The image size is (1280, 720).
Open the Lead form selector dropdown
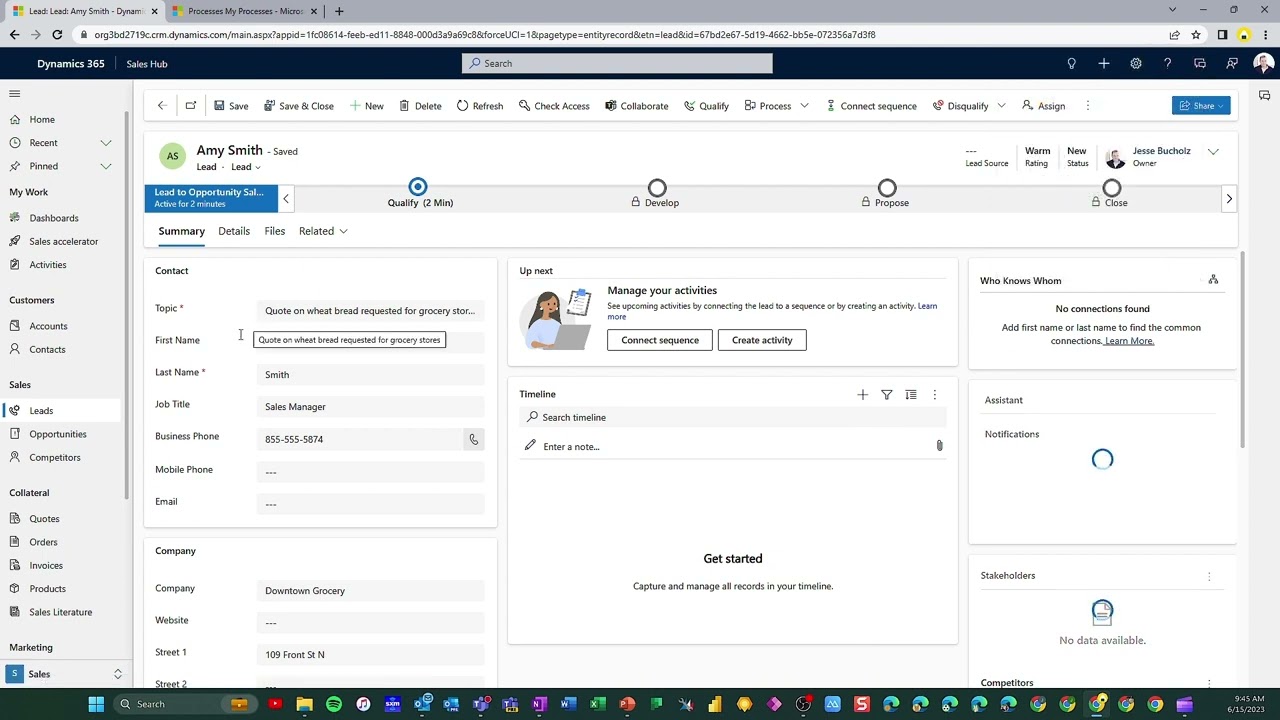tap(246, 167)
